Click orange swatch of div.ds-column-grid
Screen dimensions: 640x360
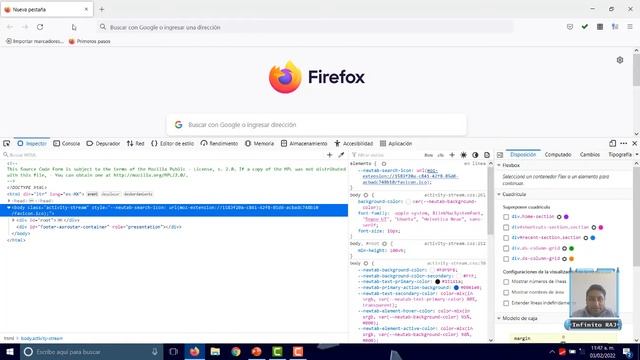(x=571, y=259)
